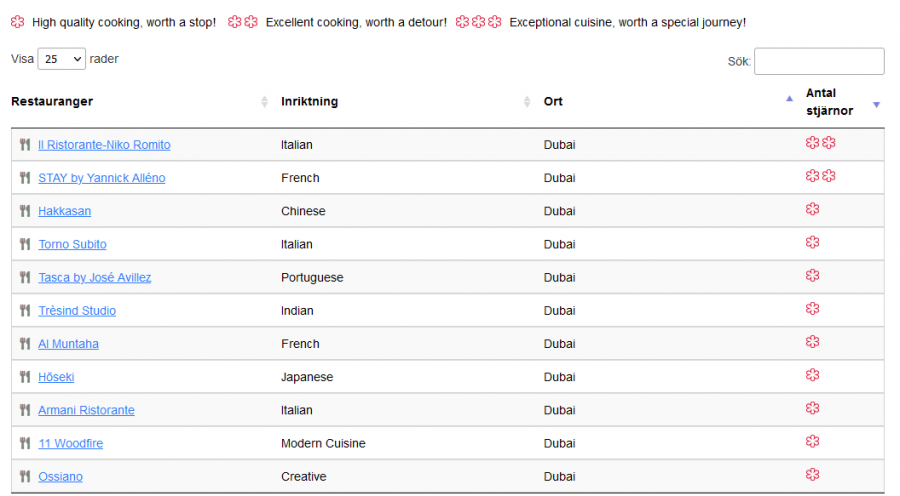
Task: Click fork-knife icon beside Hakkasan
Action: coord(25,211)
